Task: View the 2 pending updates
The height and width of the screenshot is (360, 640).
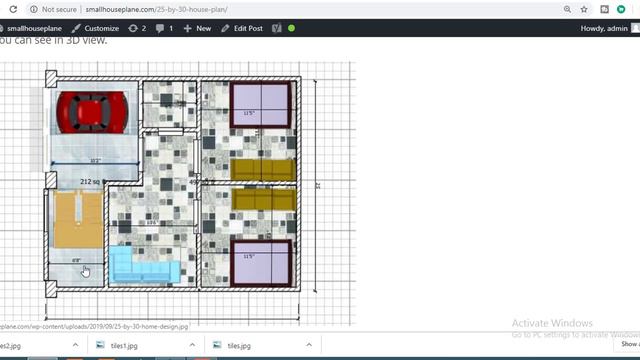Action: click(137, 28)
